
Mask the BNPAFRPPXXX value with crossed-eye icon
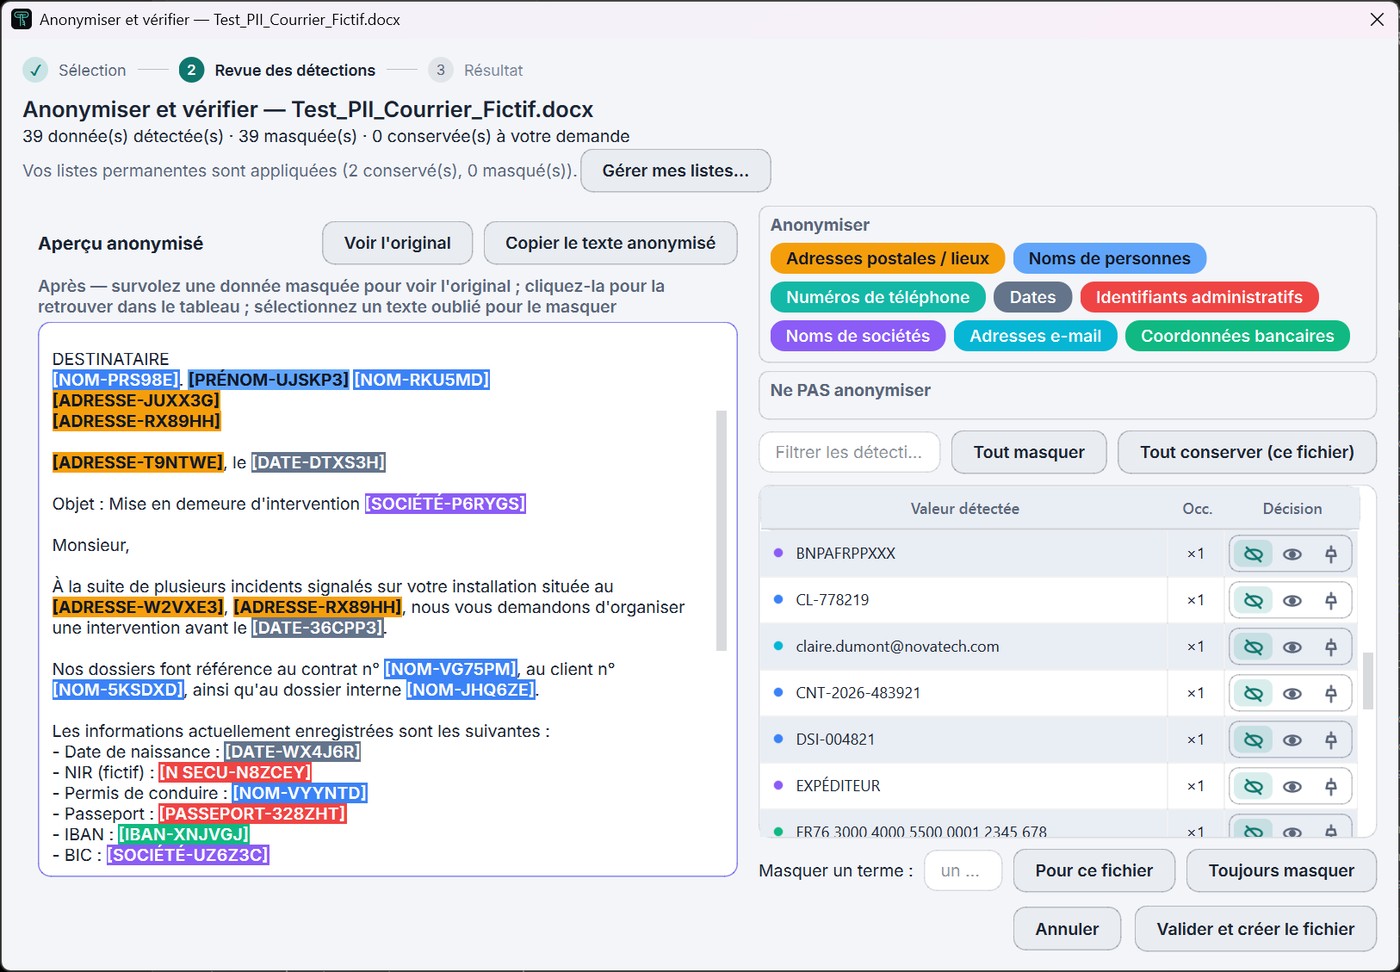[x=1253, y=554]
